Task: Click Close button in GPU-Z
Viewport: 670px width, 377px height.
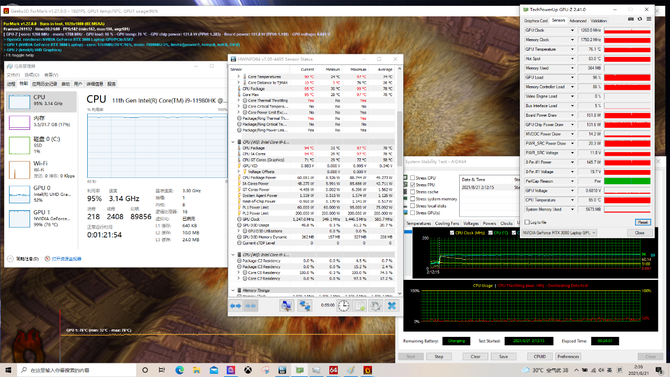Action: (639, 233)
